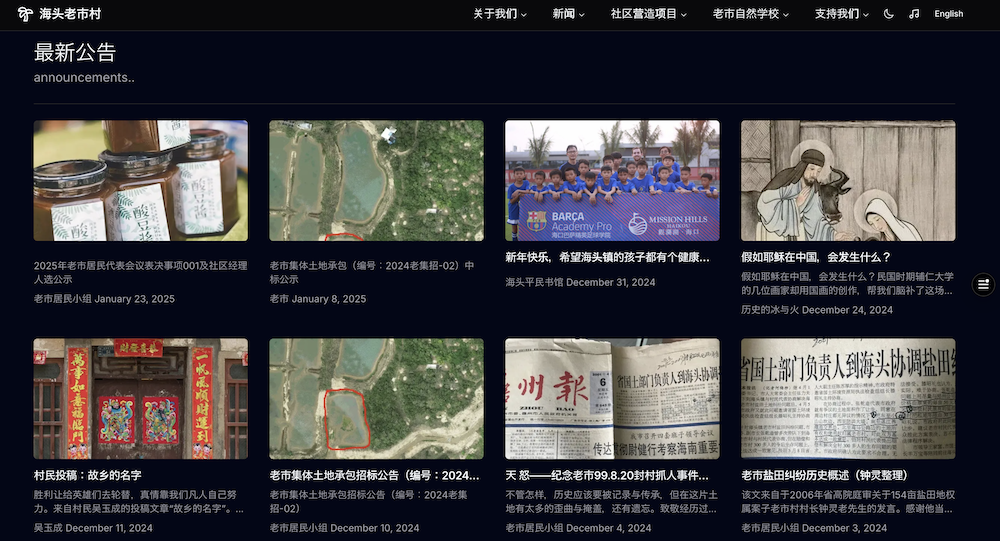1000x541 pixels.
Task: Click the announcements.. subtitle text
Action: (x=84, y=77)
